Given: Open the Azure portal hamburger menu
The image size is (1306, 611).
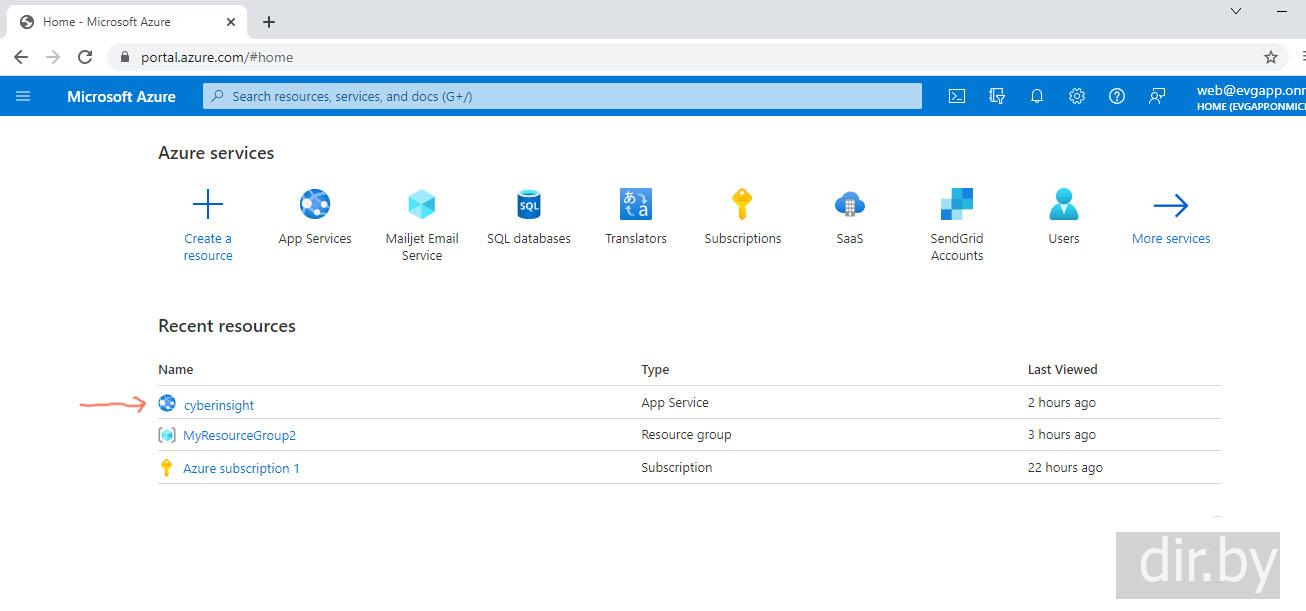Looking at the screenshot, I should 23,96.
